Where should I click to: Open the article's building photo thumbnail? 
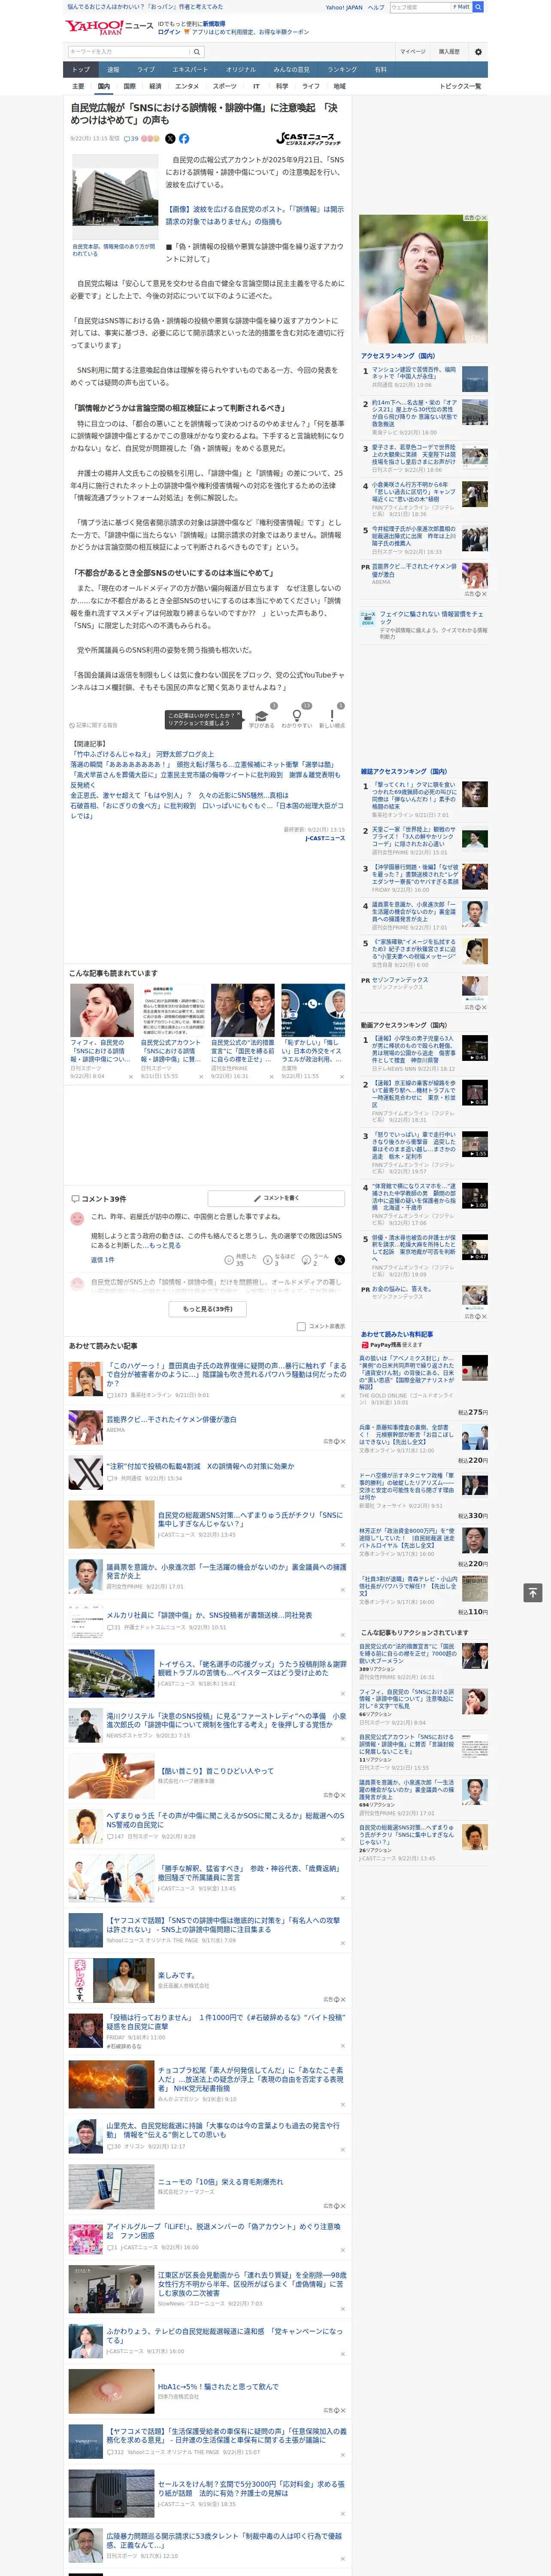(115, 197)
